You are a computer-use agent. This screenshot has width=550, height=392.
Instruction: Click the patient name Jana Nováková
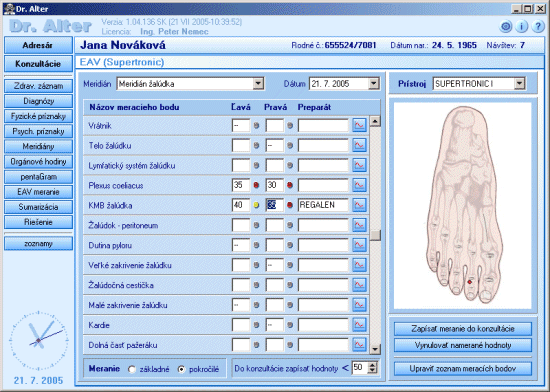pos(123,45)
